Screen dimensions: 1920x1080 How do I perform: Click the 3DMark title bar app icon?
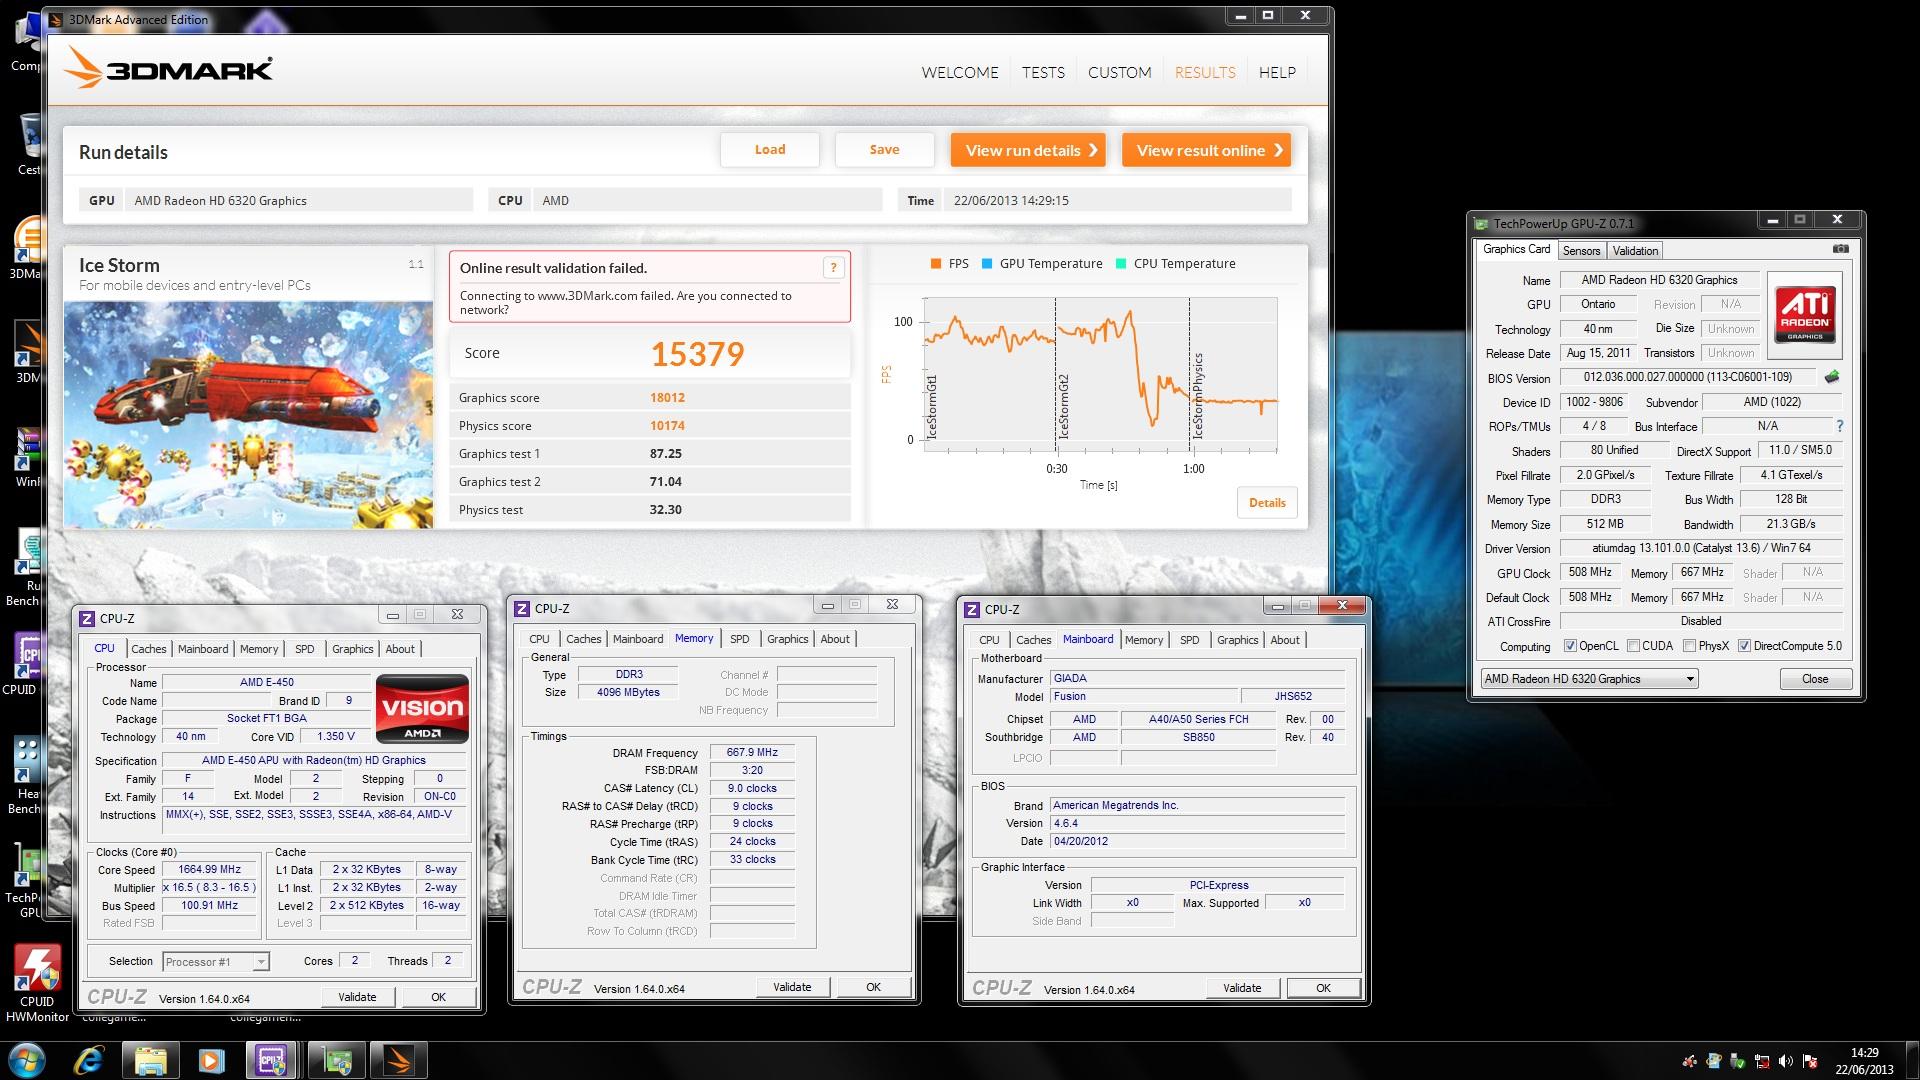pyautogui.click(x=55, y=19)
